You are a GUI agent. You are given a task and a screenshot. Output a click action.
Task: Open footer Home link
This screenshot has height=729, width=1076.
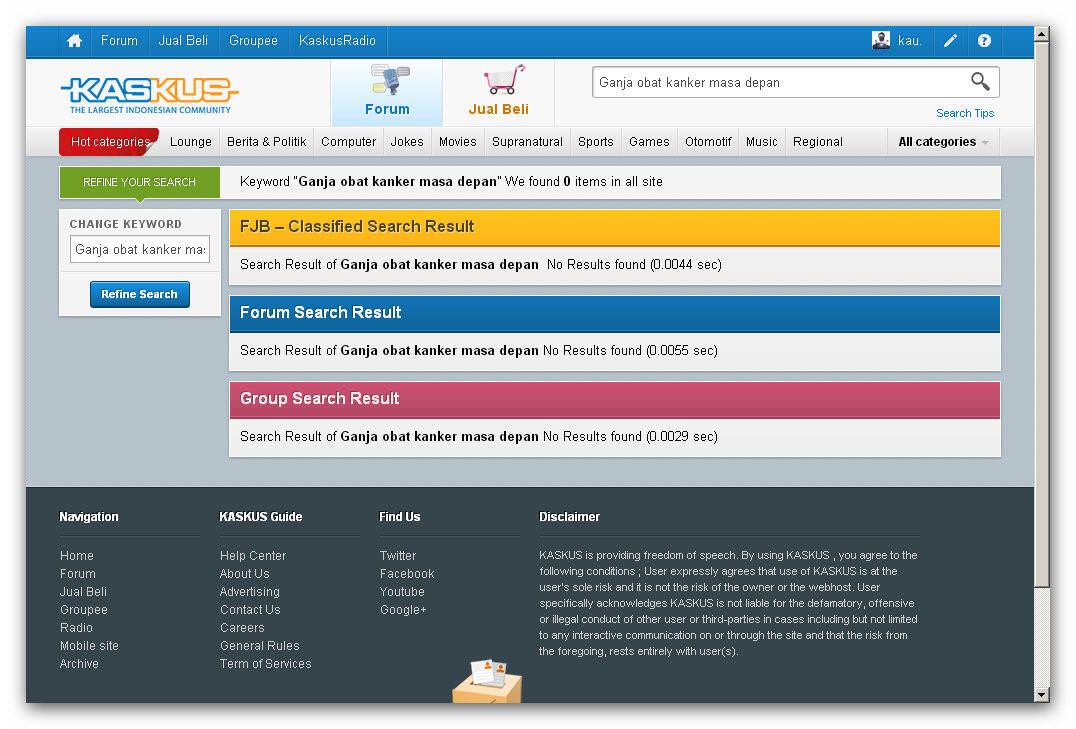click(77, 555)
